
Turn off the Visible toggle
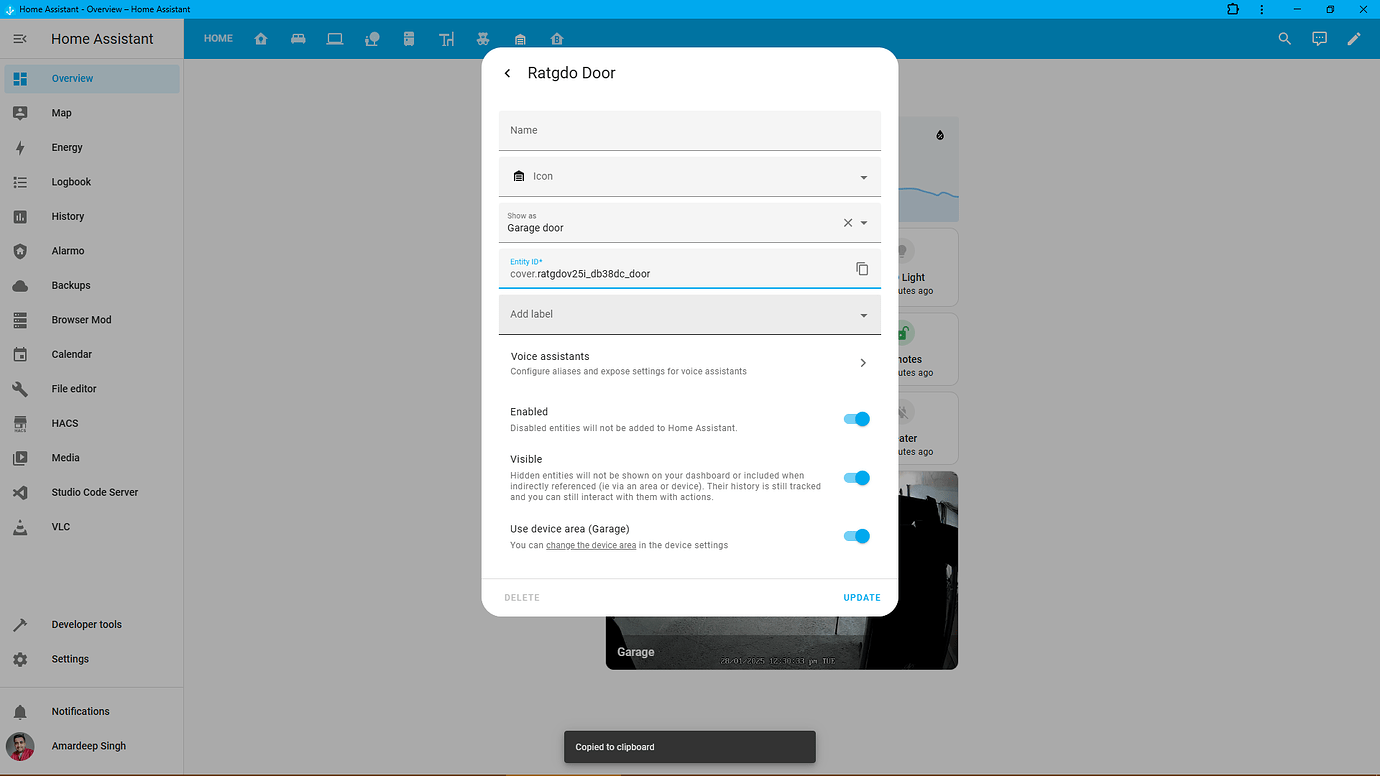coord(856,478)
